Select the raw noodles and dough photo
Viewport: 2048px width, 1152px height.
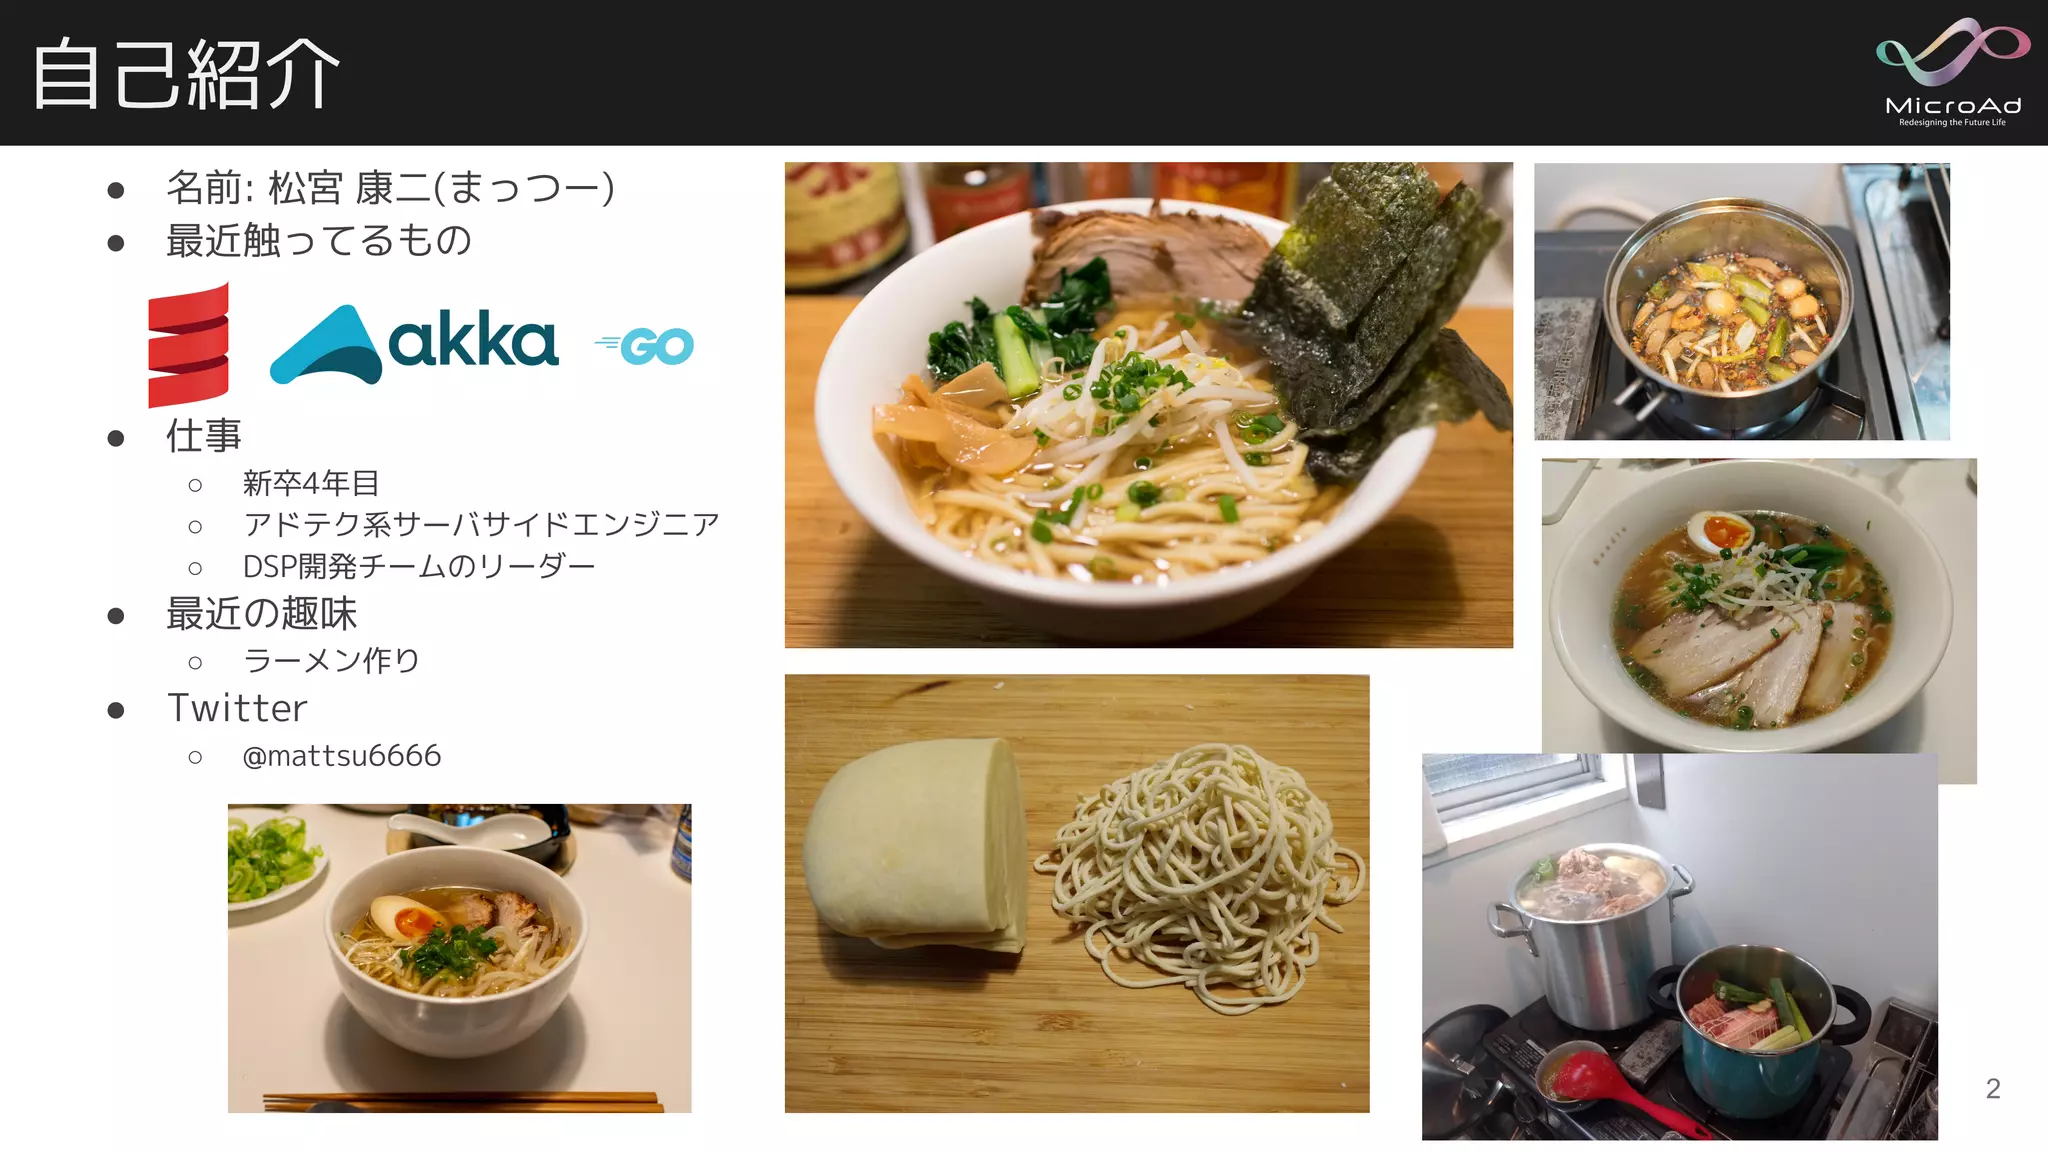(x=1077, y=893)
